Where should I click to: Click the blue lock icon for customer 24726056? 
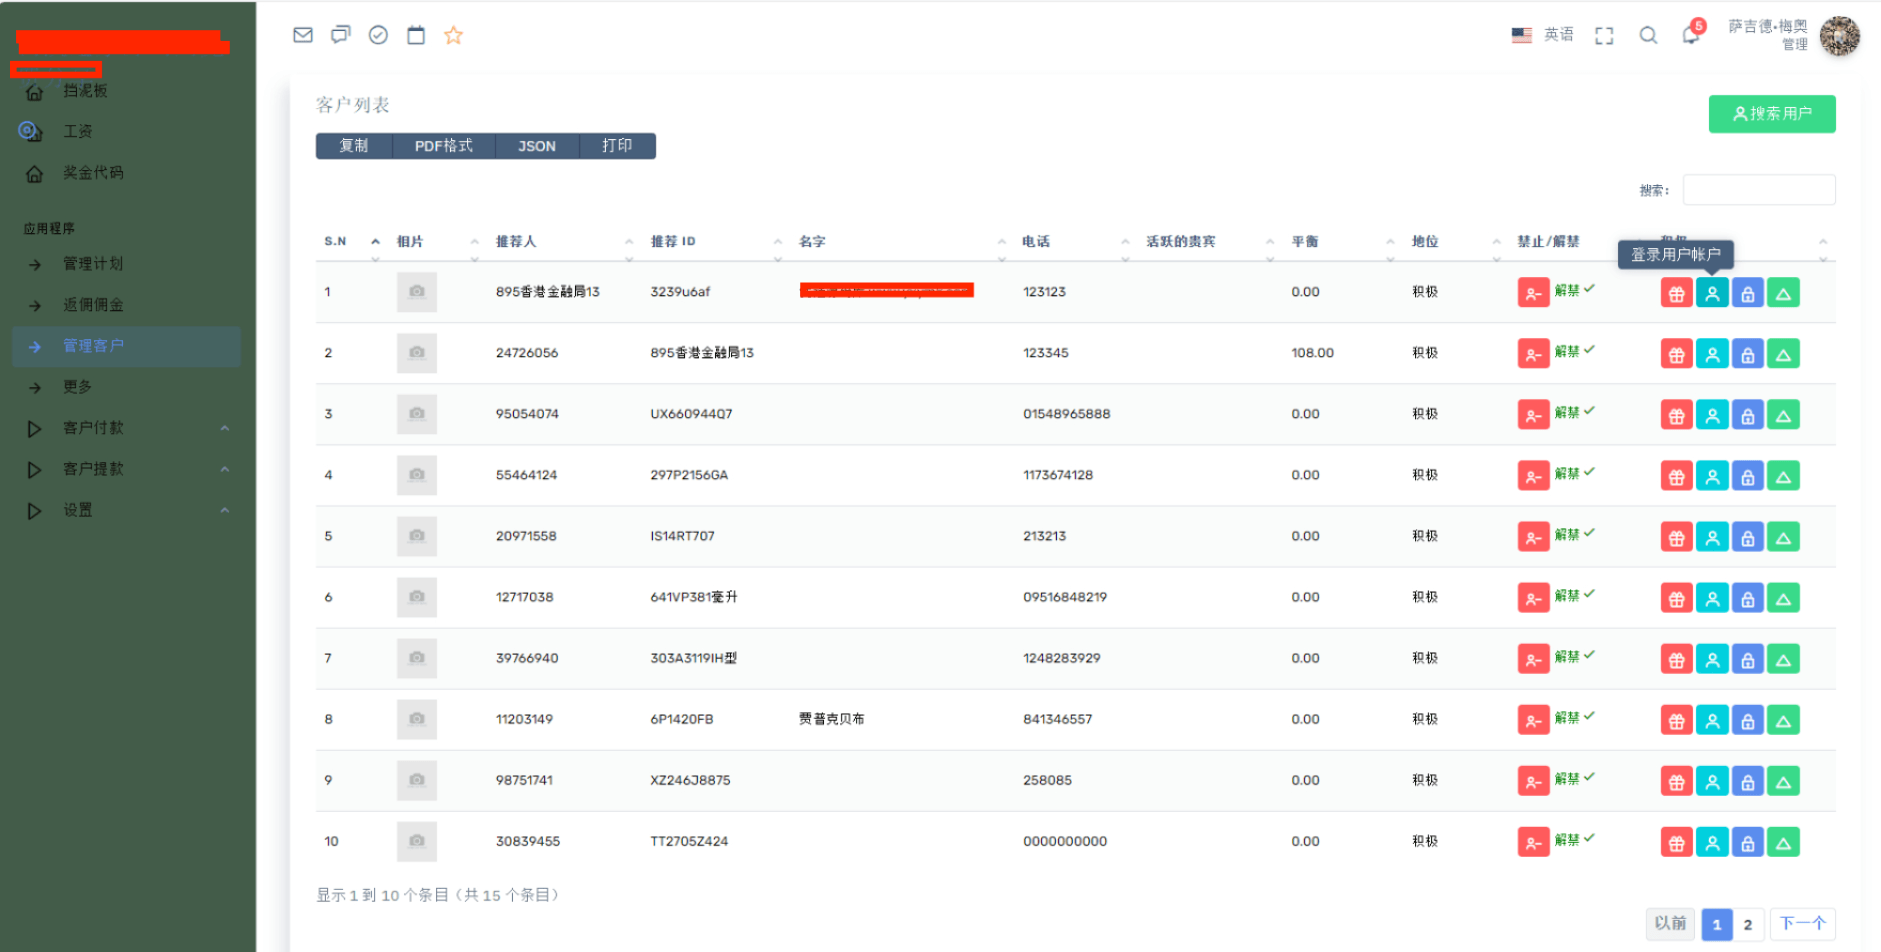point(1747,353)
